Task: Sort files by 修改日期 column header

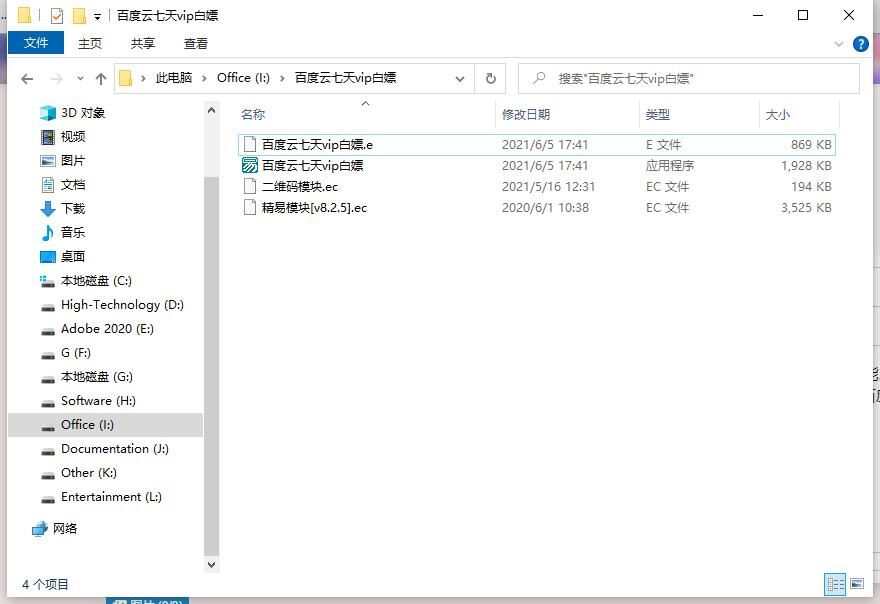Action: (x=526, y=115)
